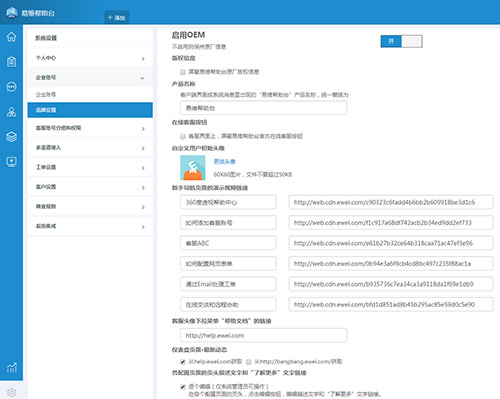Click the 系统设置 panel heading
This screenshot has width=500, height=399.
point(46,38)
